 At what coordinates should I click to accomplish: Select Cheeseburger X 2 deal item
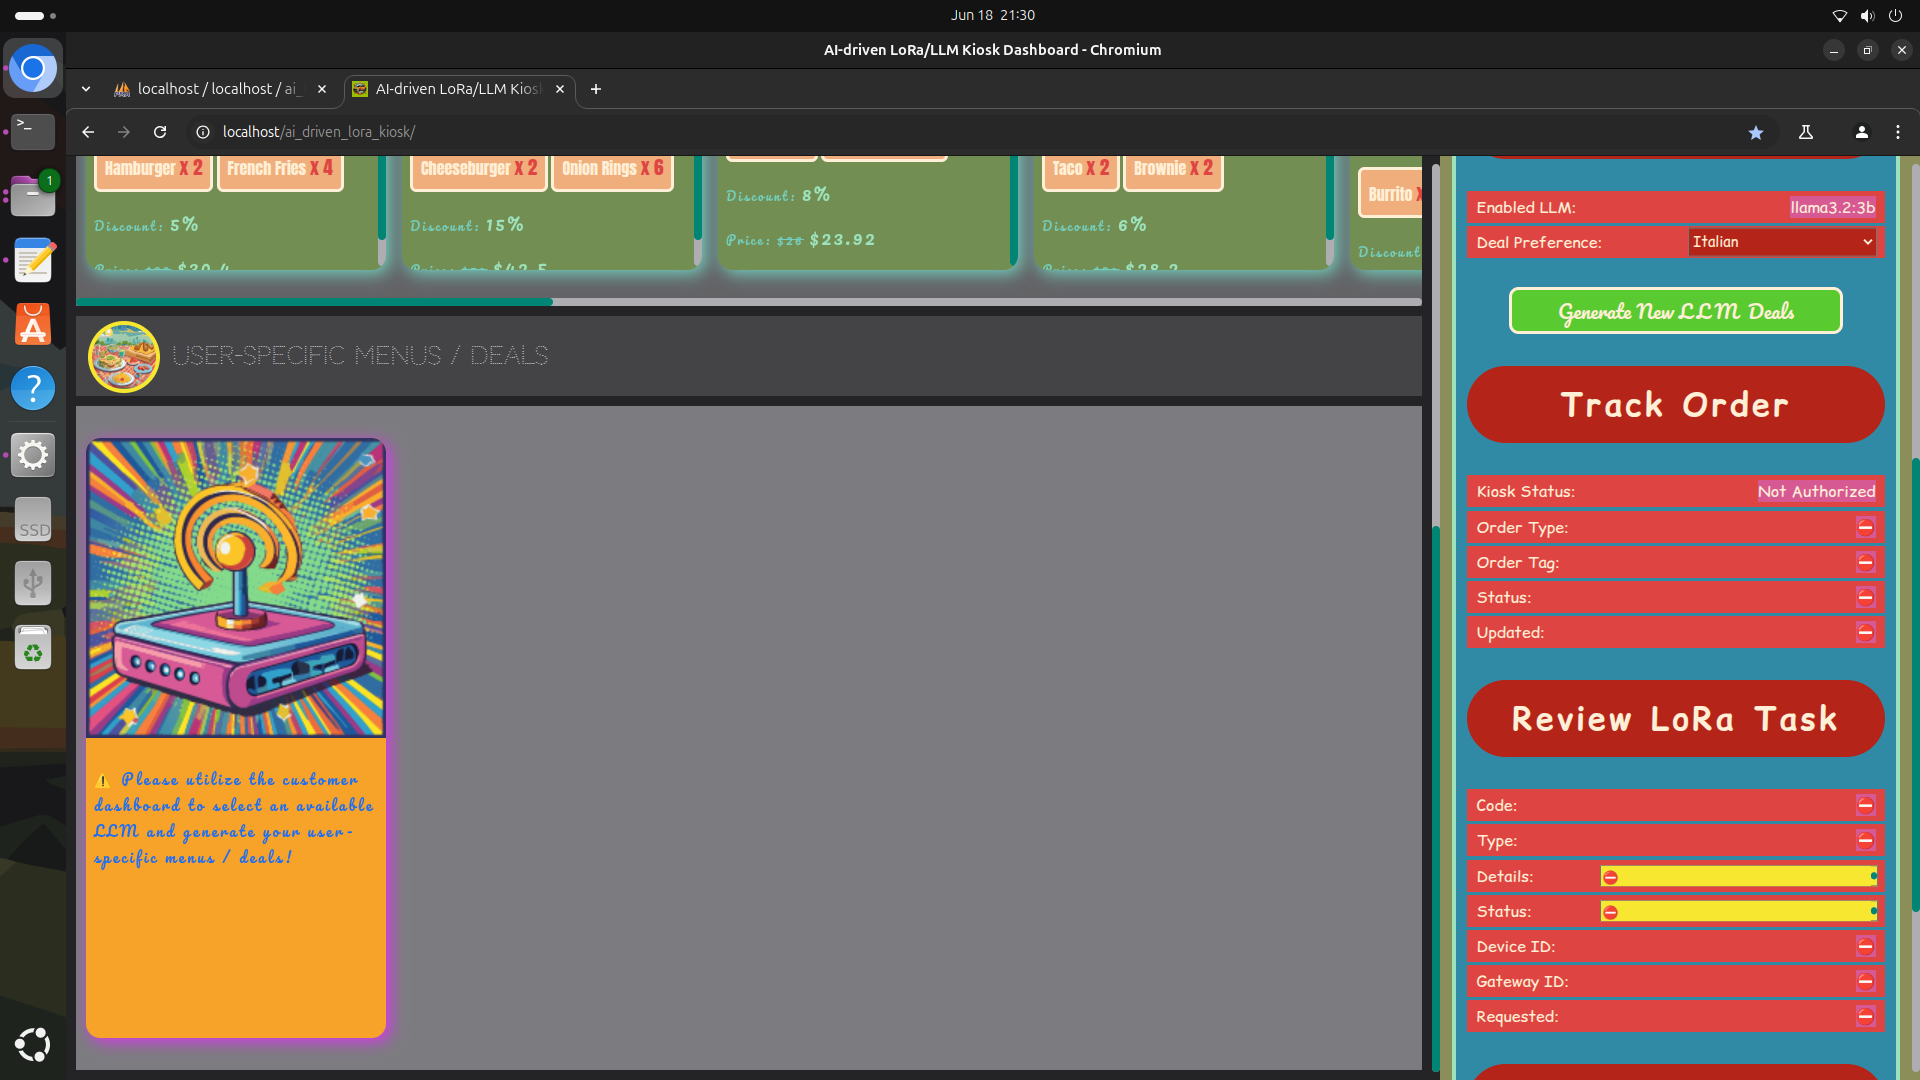479,169
